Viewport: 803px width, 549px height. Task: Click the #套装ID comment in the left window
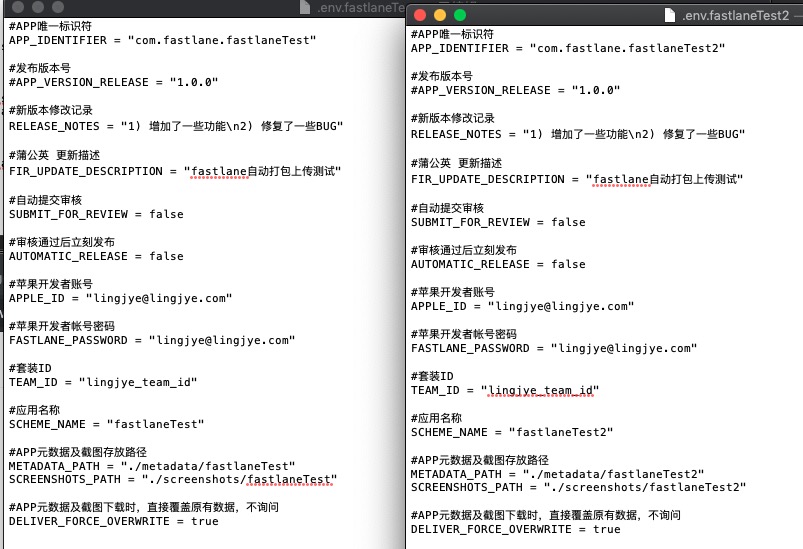pos(30,368)
